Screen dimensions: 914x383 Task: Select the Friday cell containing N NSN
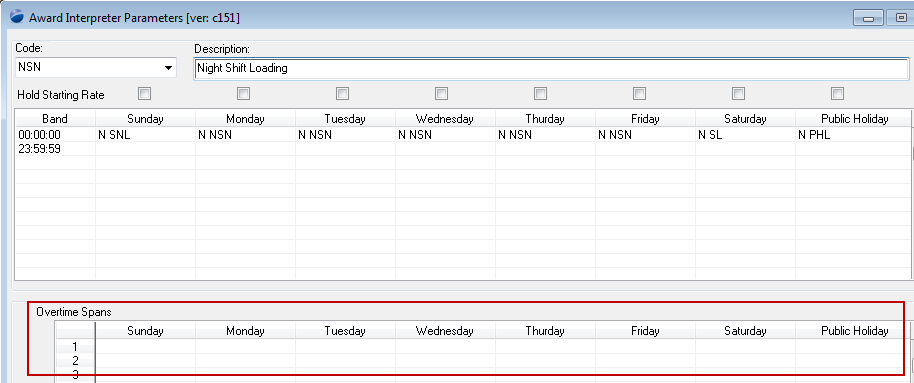point(645,135)
